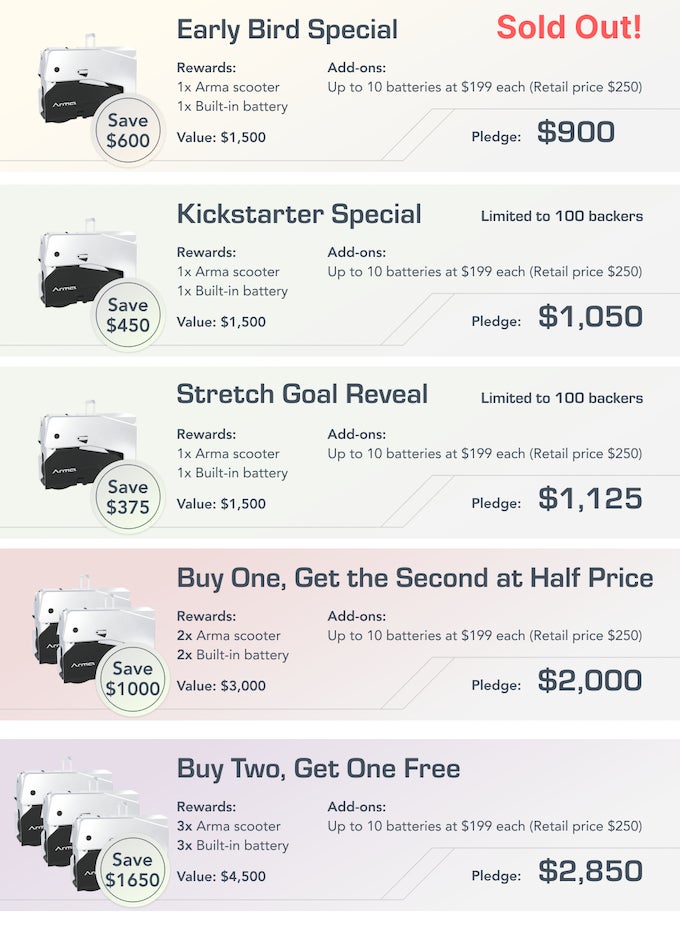Click the Save $600 badge
680x925 pixels.
[128, 131]
